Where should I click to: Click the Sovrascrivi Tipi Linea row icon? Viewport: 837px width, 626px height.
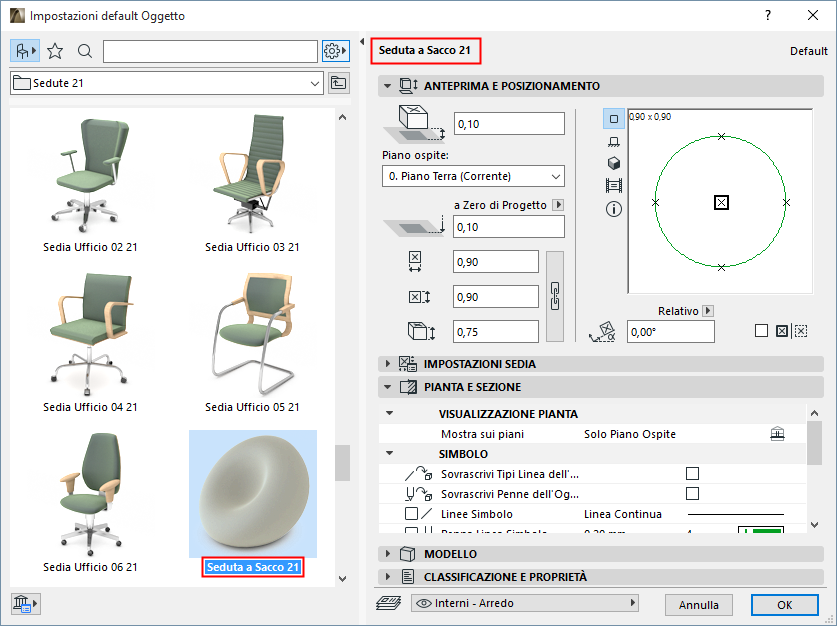point(418,473)
